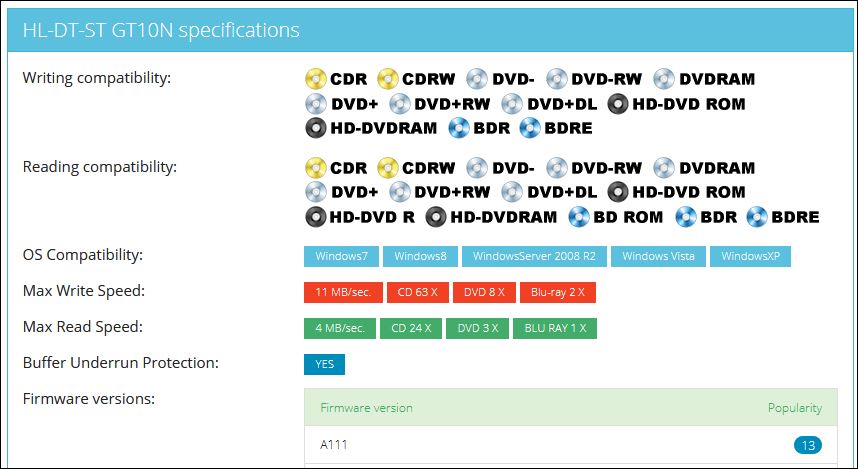
Task: Click the red 11 MB/sec. write speed badge
Action: (x=343, y=292)
